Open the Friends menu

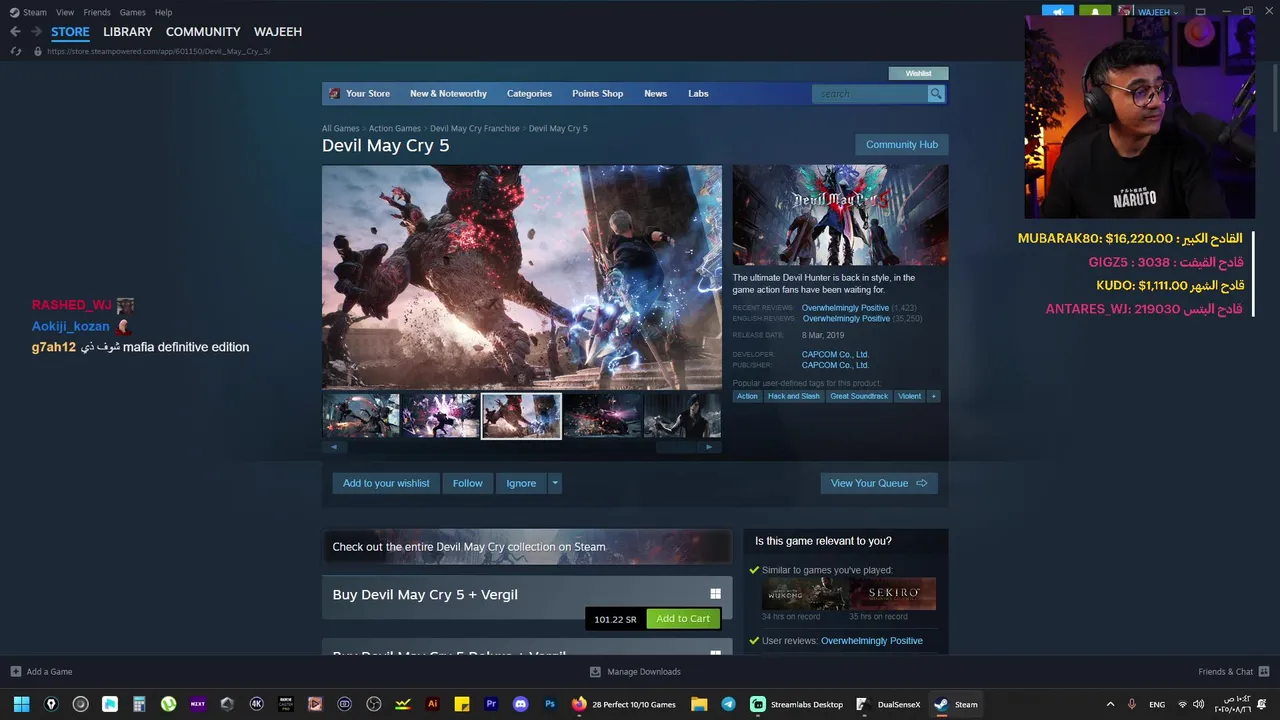pyautogui.click(x=97, y=12)
